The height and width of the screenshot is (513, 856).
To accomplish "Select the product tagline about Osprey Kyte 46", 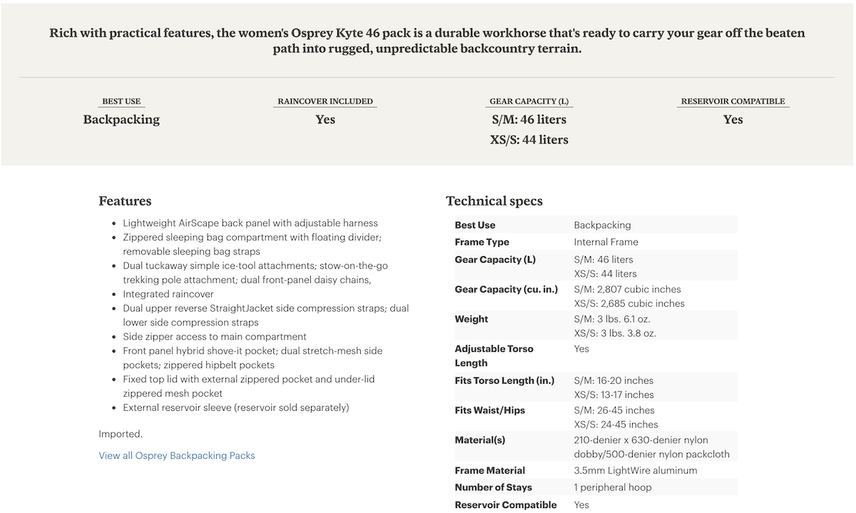I will (x=427, y=40).
